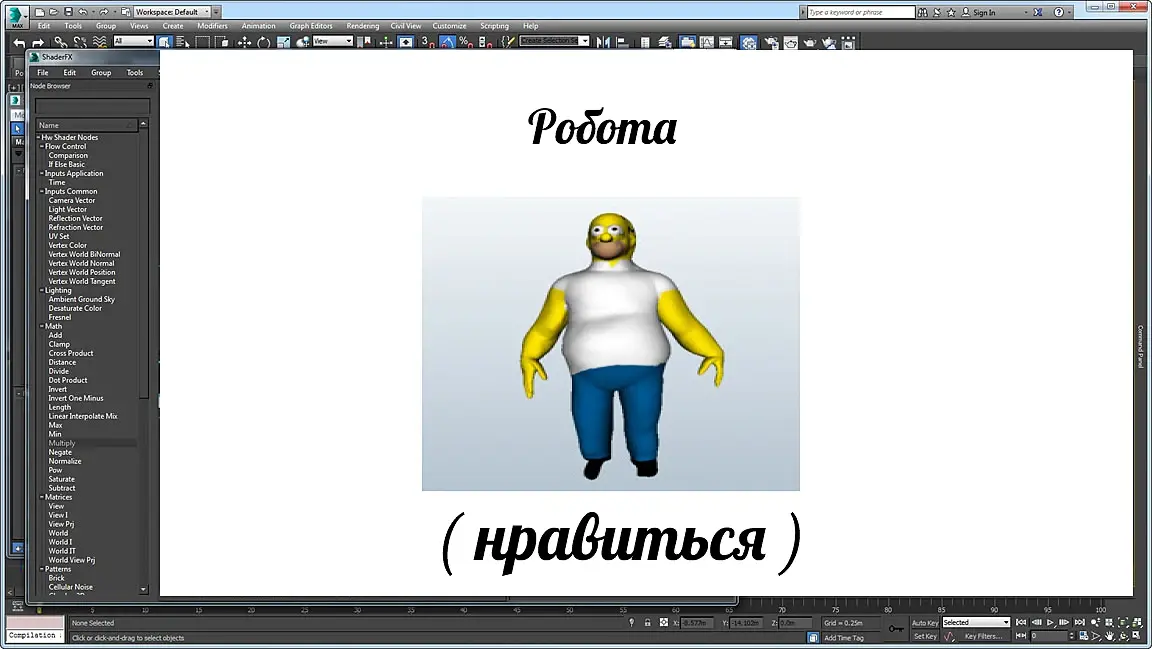Screen dimensions: 1152x649
Task: Click the Render Production teapot icon
Action: [809, 43]
